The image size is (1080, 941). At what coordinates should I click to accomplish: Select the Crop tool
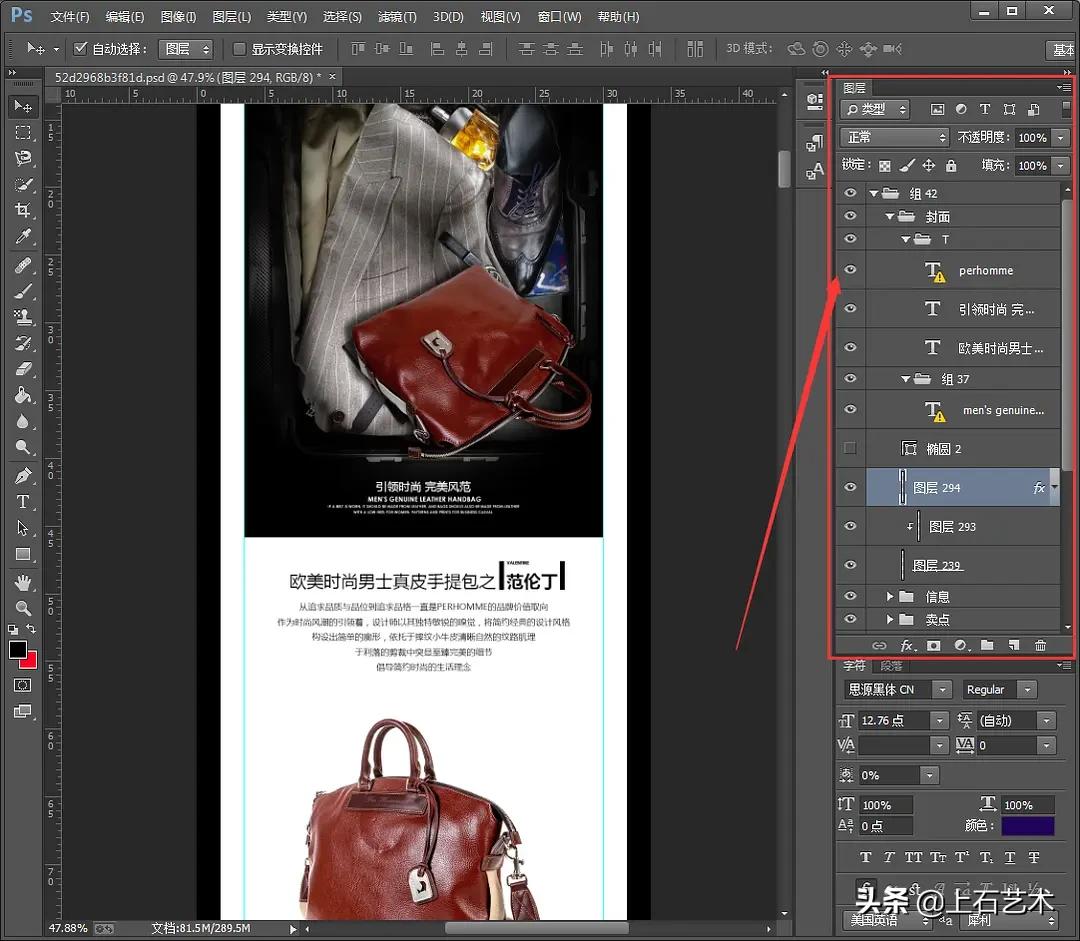[23, 210]
